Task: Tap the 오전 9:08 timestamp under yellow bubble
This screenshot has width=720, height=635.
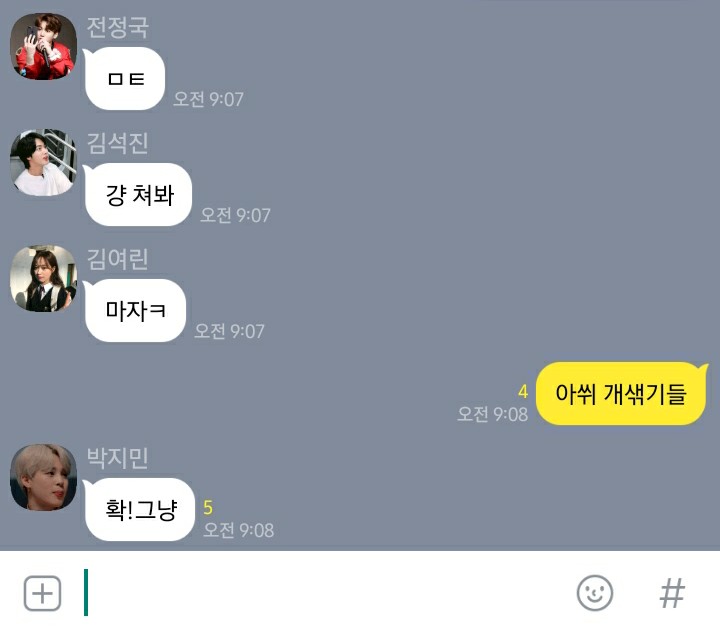Action: (x=492, y=414)
